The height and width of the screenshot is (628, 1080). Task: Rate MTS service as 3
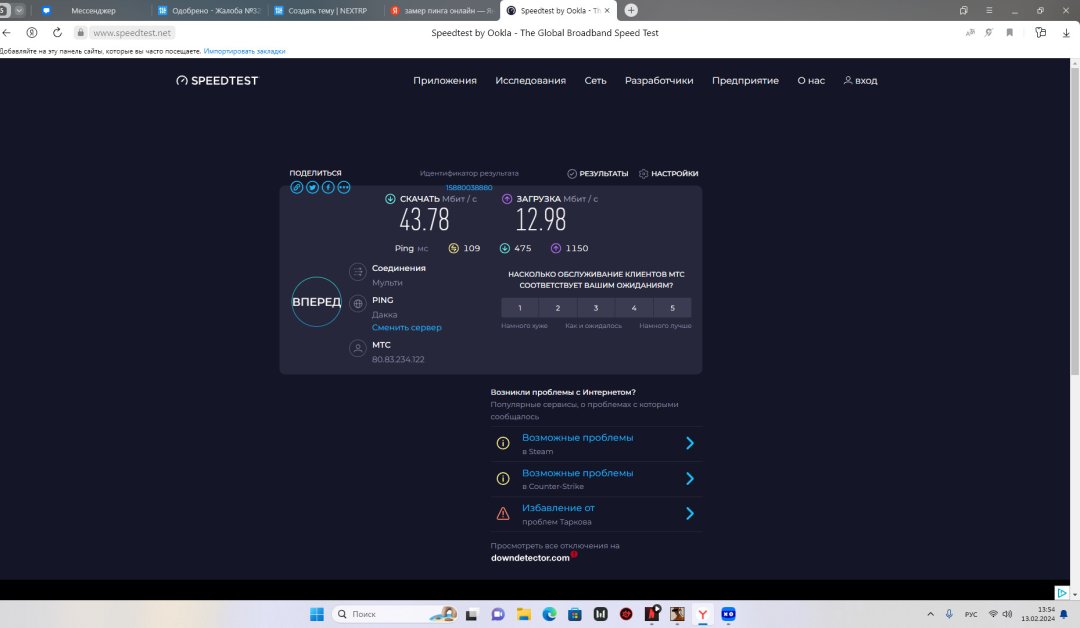pos(596,308)
